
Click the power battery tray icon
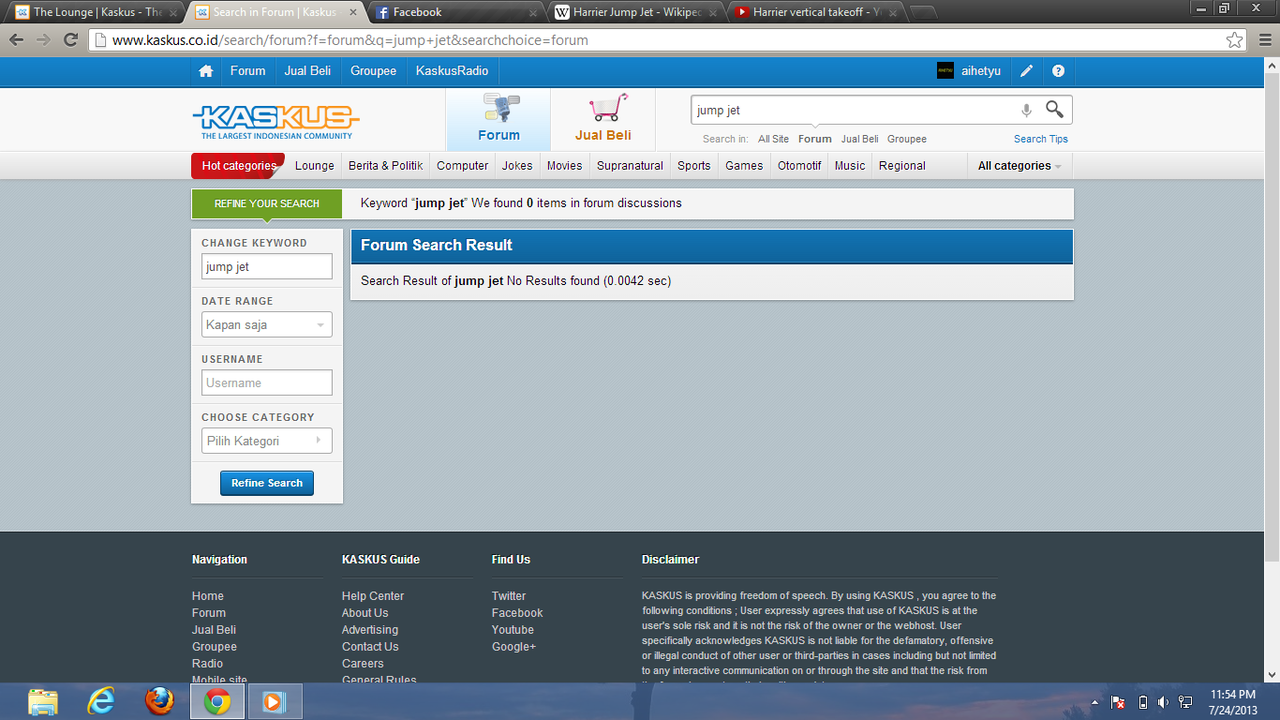click(1143, 703)
